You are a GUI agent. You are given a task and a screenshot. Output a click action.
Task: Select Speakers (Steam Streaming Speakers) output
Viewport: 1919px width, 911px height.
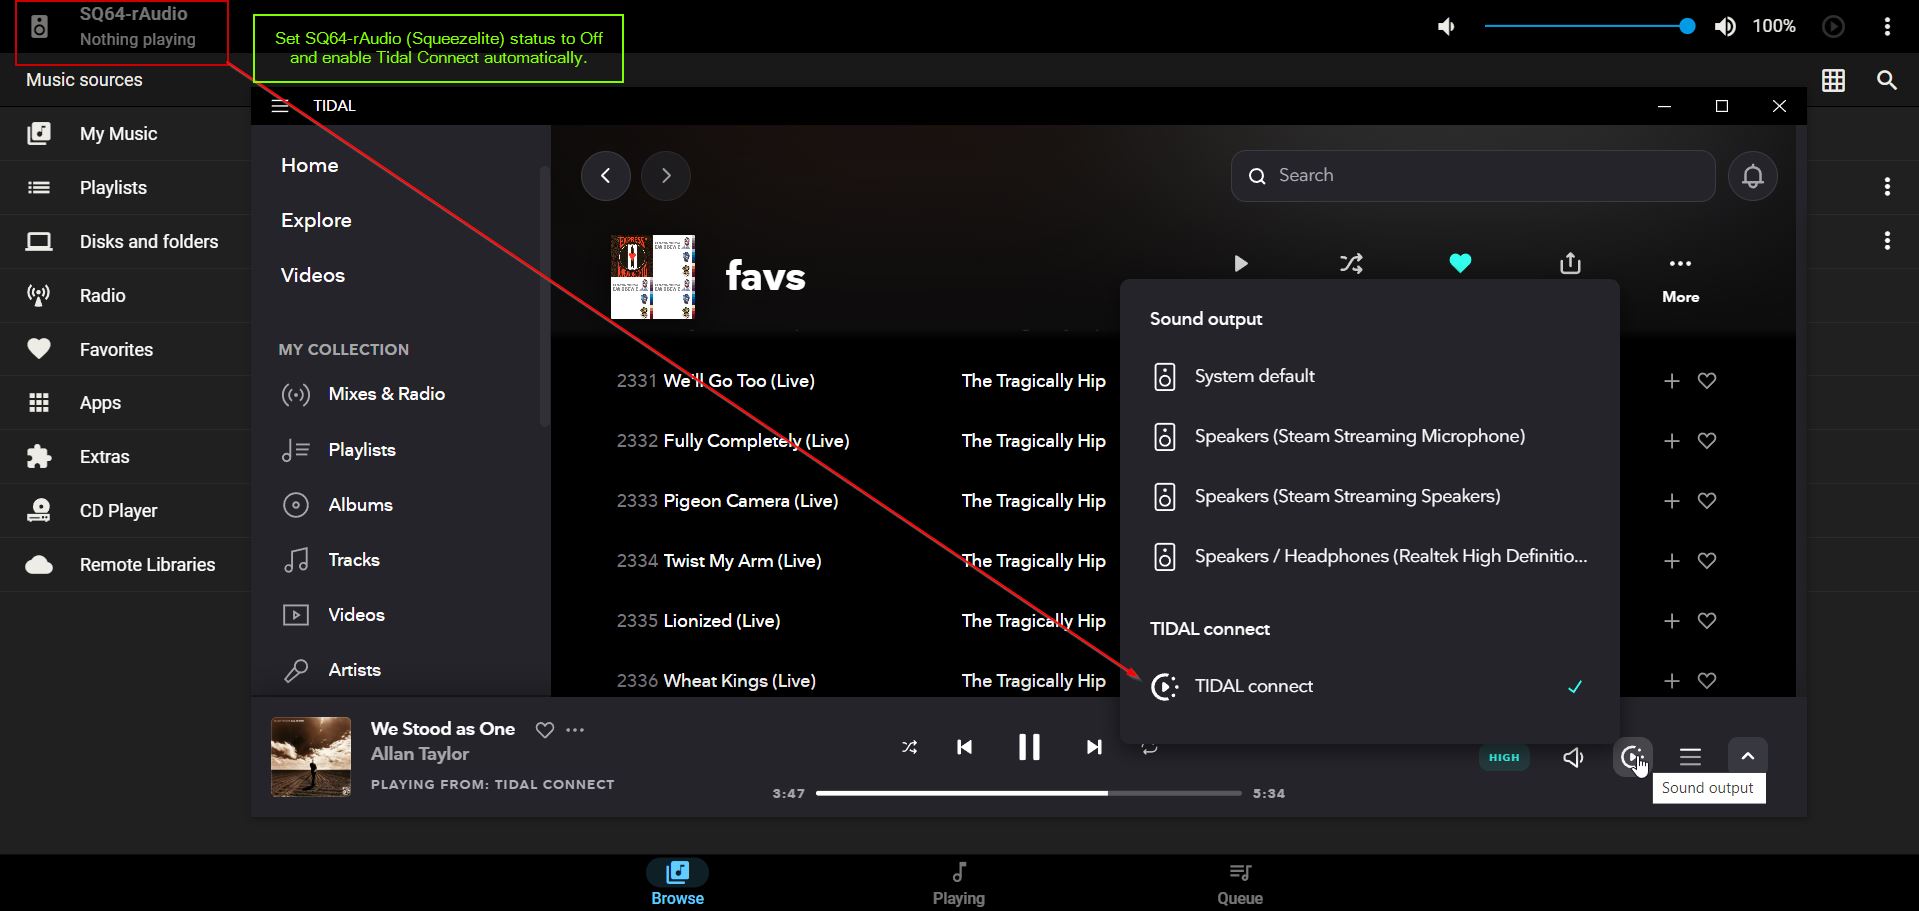point(1369,497)
